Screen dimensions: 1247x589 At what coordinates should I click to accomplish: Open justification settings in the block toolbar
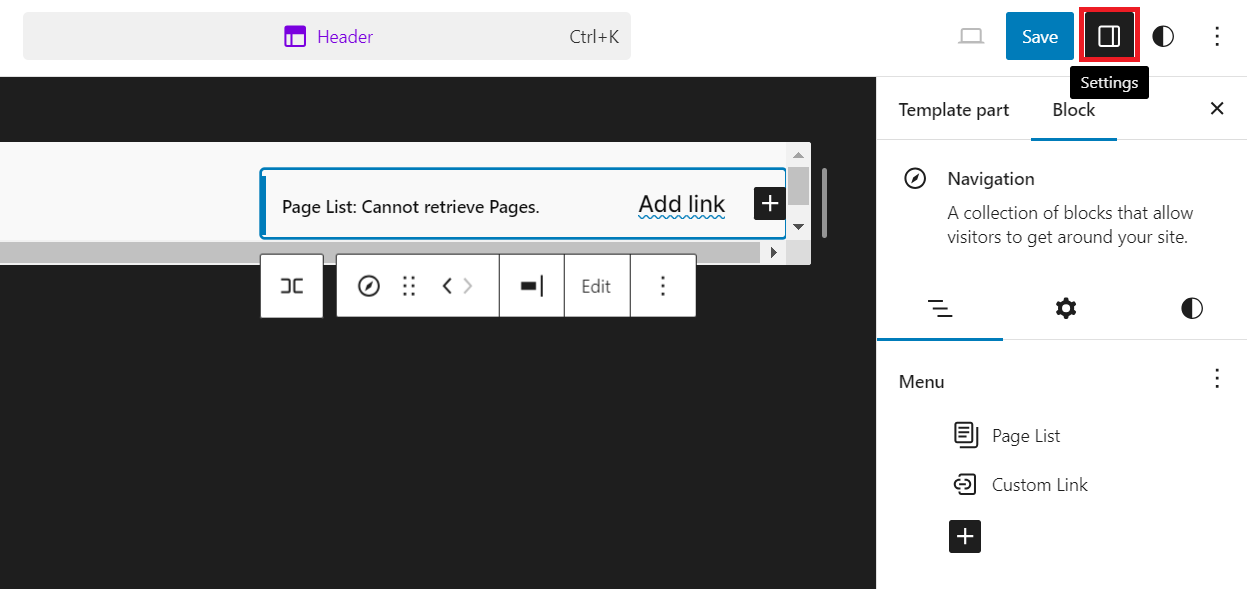(531, 285)
